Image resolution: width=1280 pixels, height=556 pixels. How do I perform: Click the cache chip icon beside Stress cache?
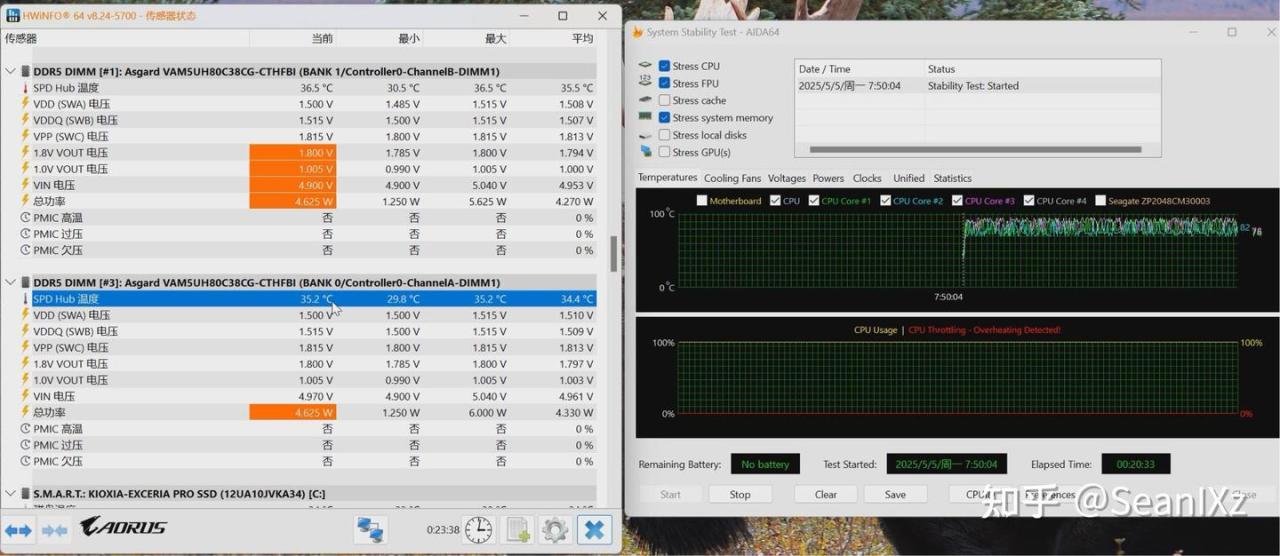click(646, 100)
